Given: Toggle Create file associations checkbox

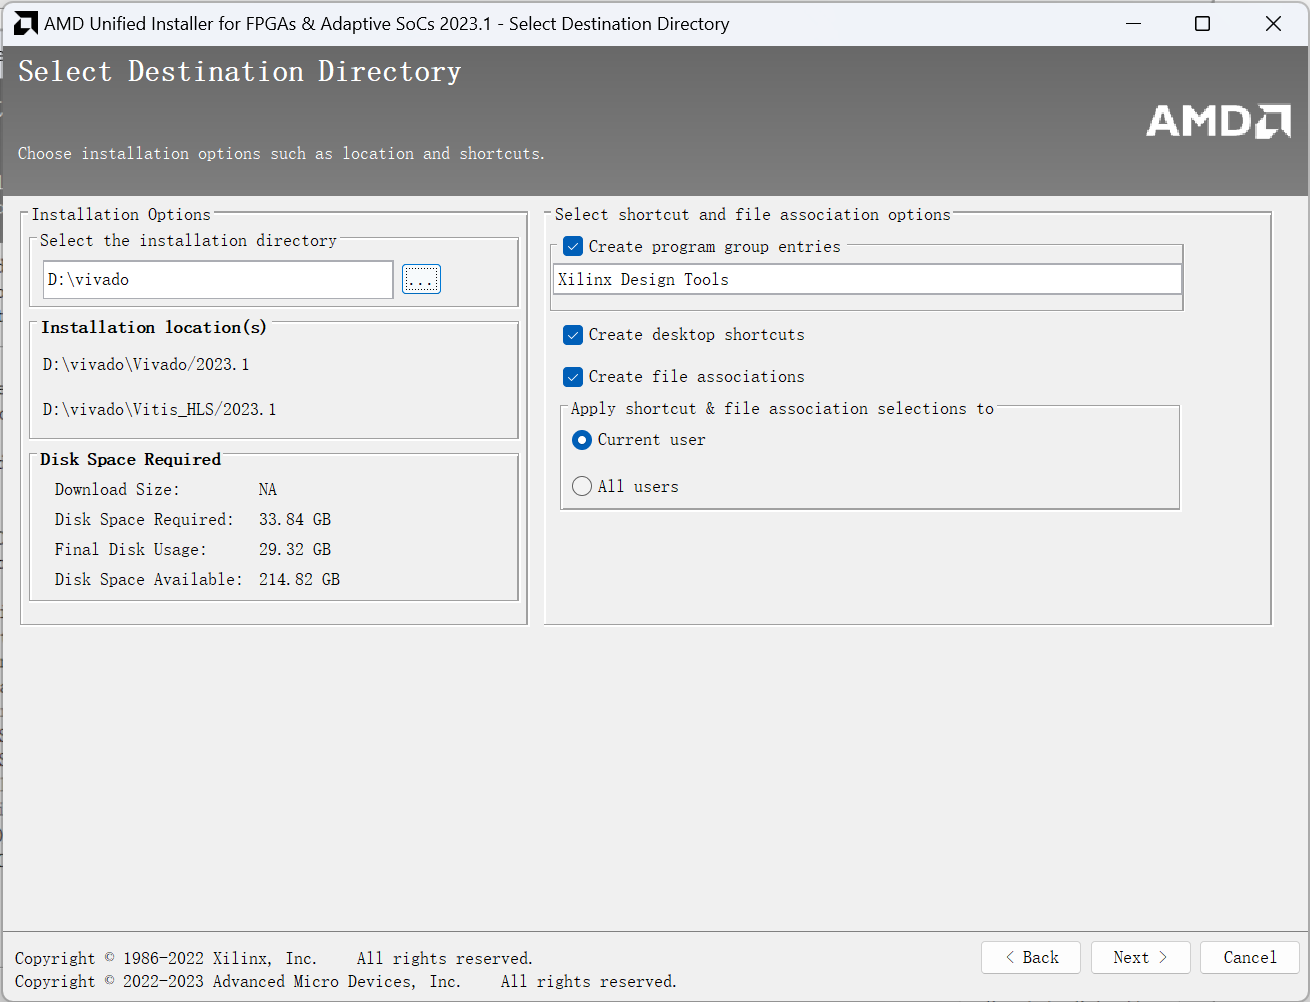Looking at the screenshot, I should pos(573,377).
